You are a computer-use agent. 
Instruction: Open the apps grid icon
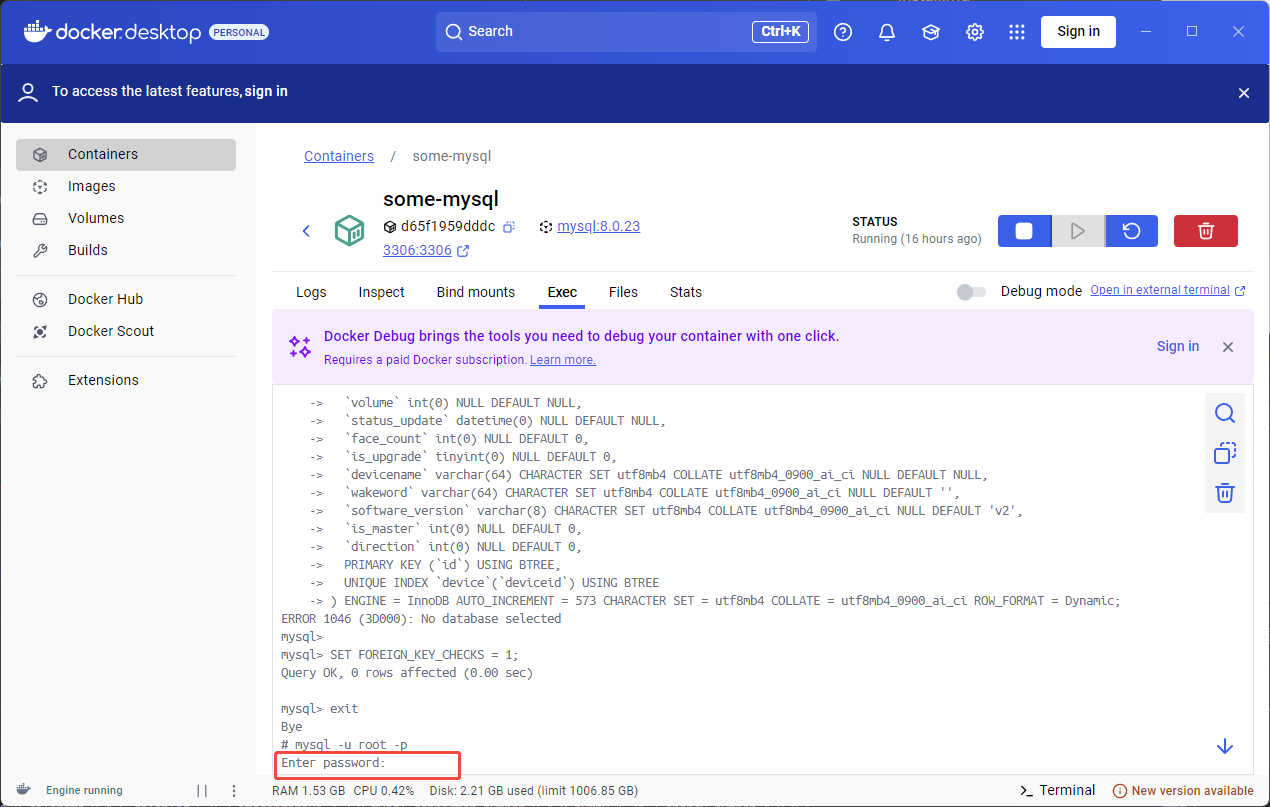[1017, 32]
